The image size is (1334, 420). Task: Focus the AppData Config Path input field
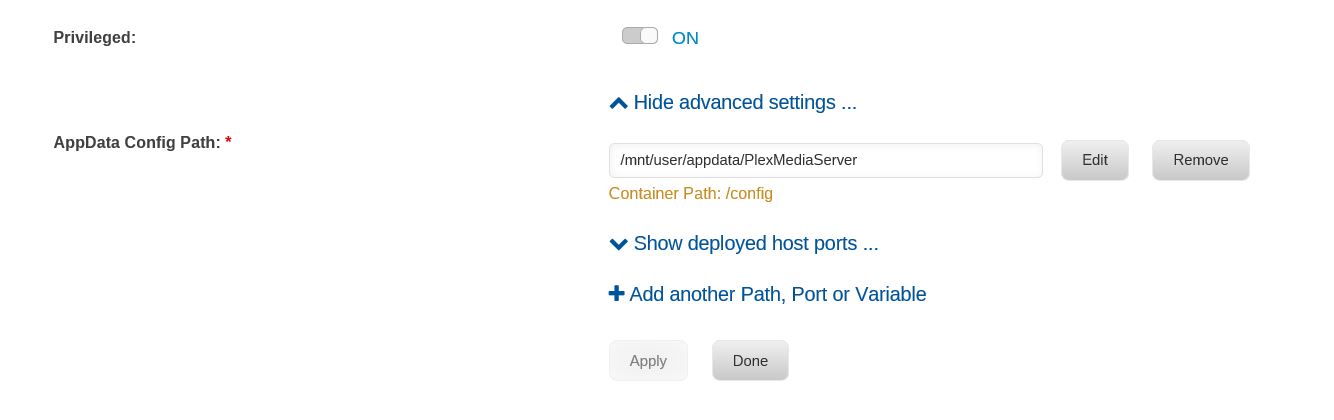coord(826,160)
